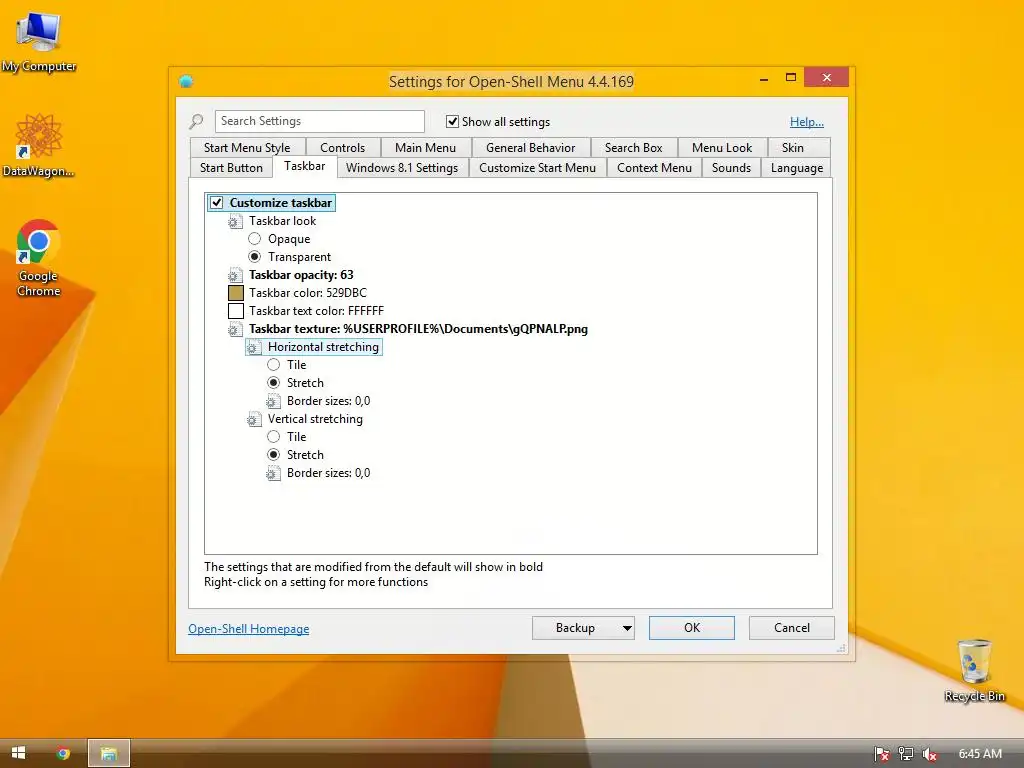Open the Recycle Bin desktop icon
The height and width of the screenshot is (768, 1024).
coord(974,669)
